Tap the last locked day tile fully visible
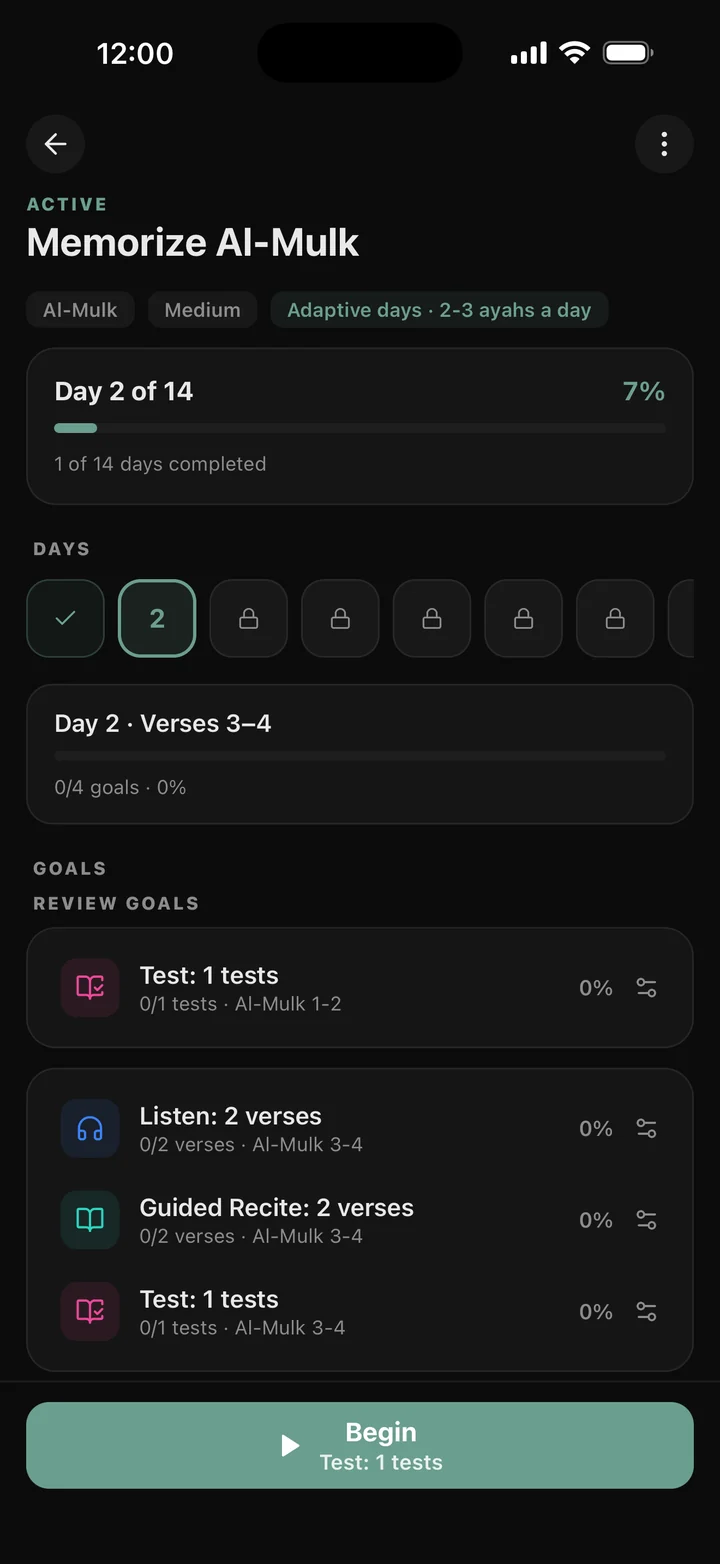The image size is (720, 1564). [616, 619]
